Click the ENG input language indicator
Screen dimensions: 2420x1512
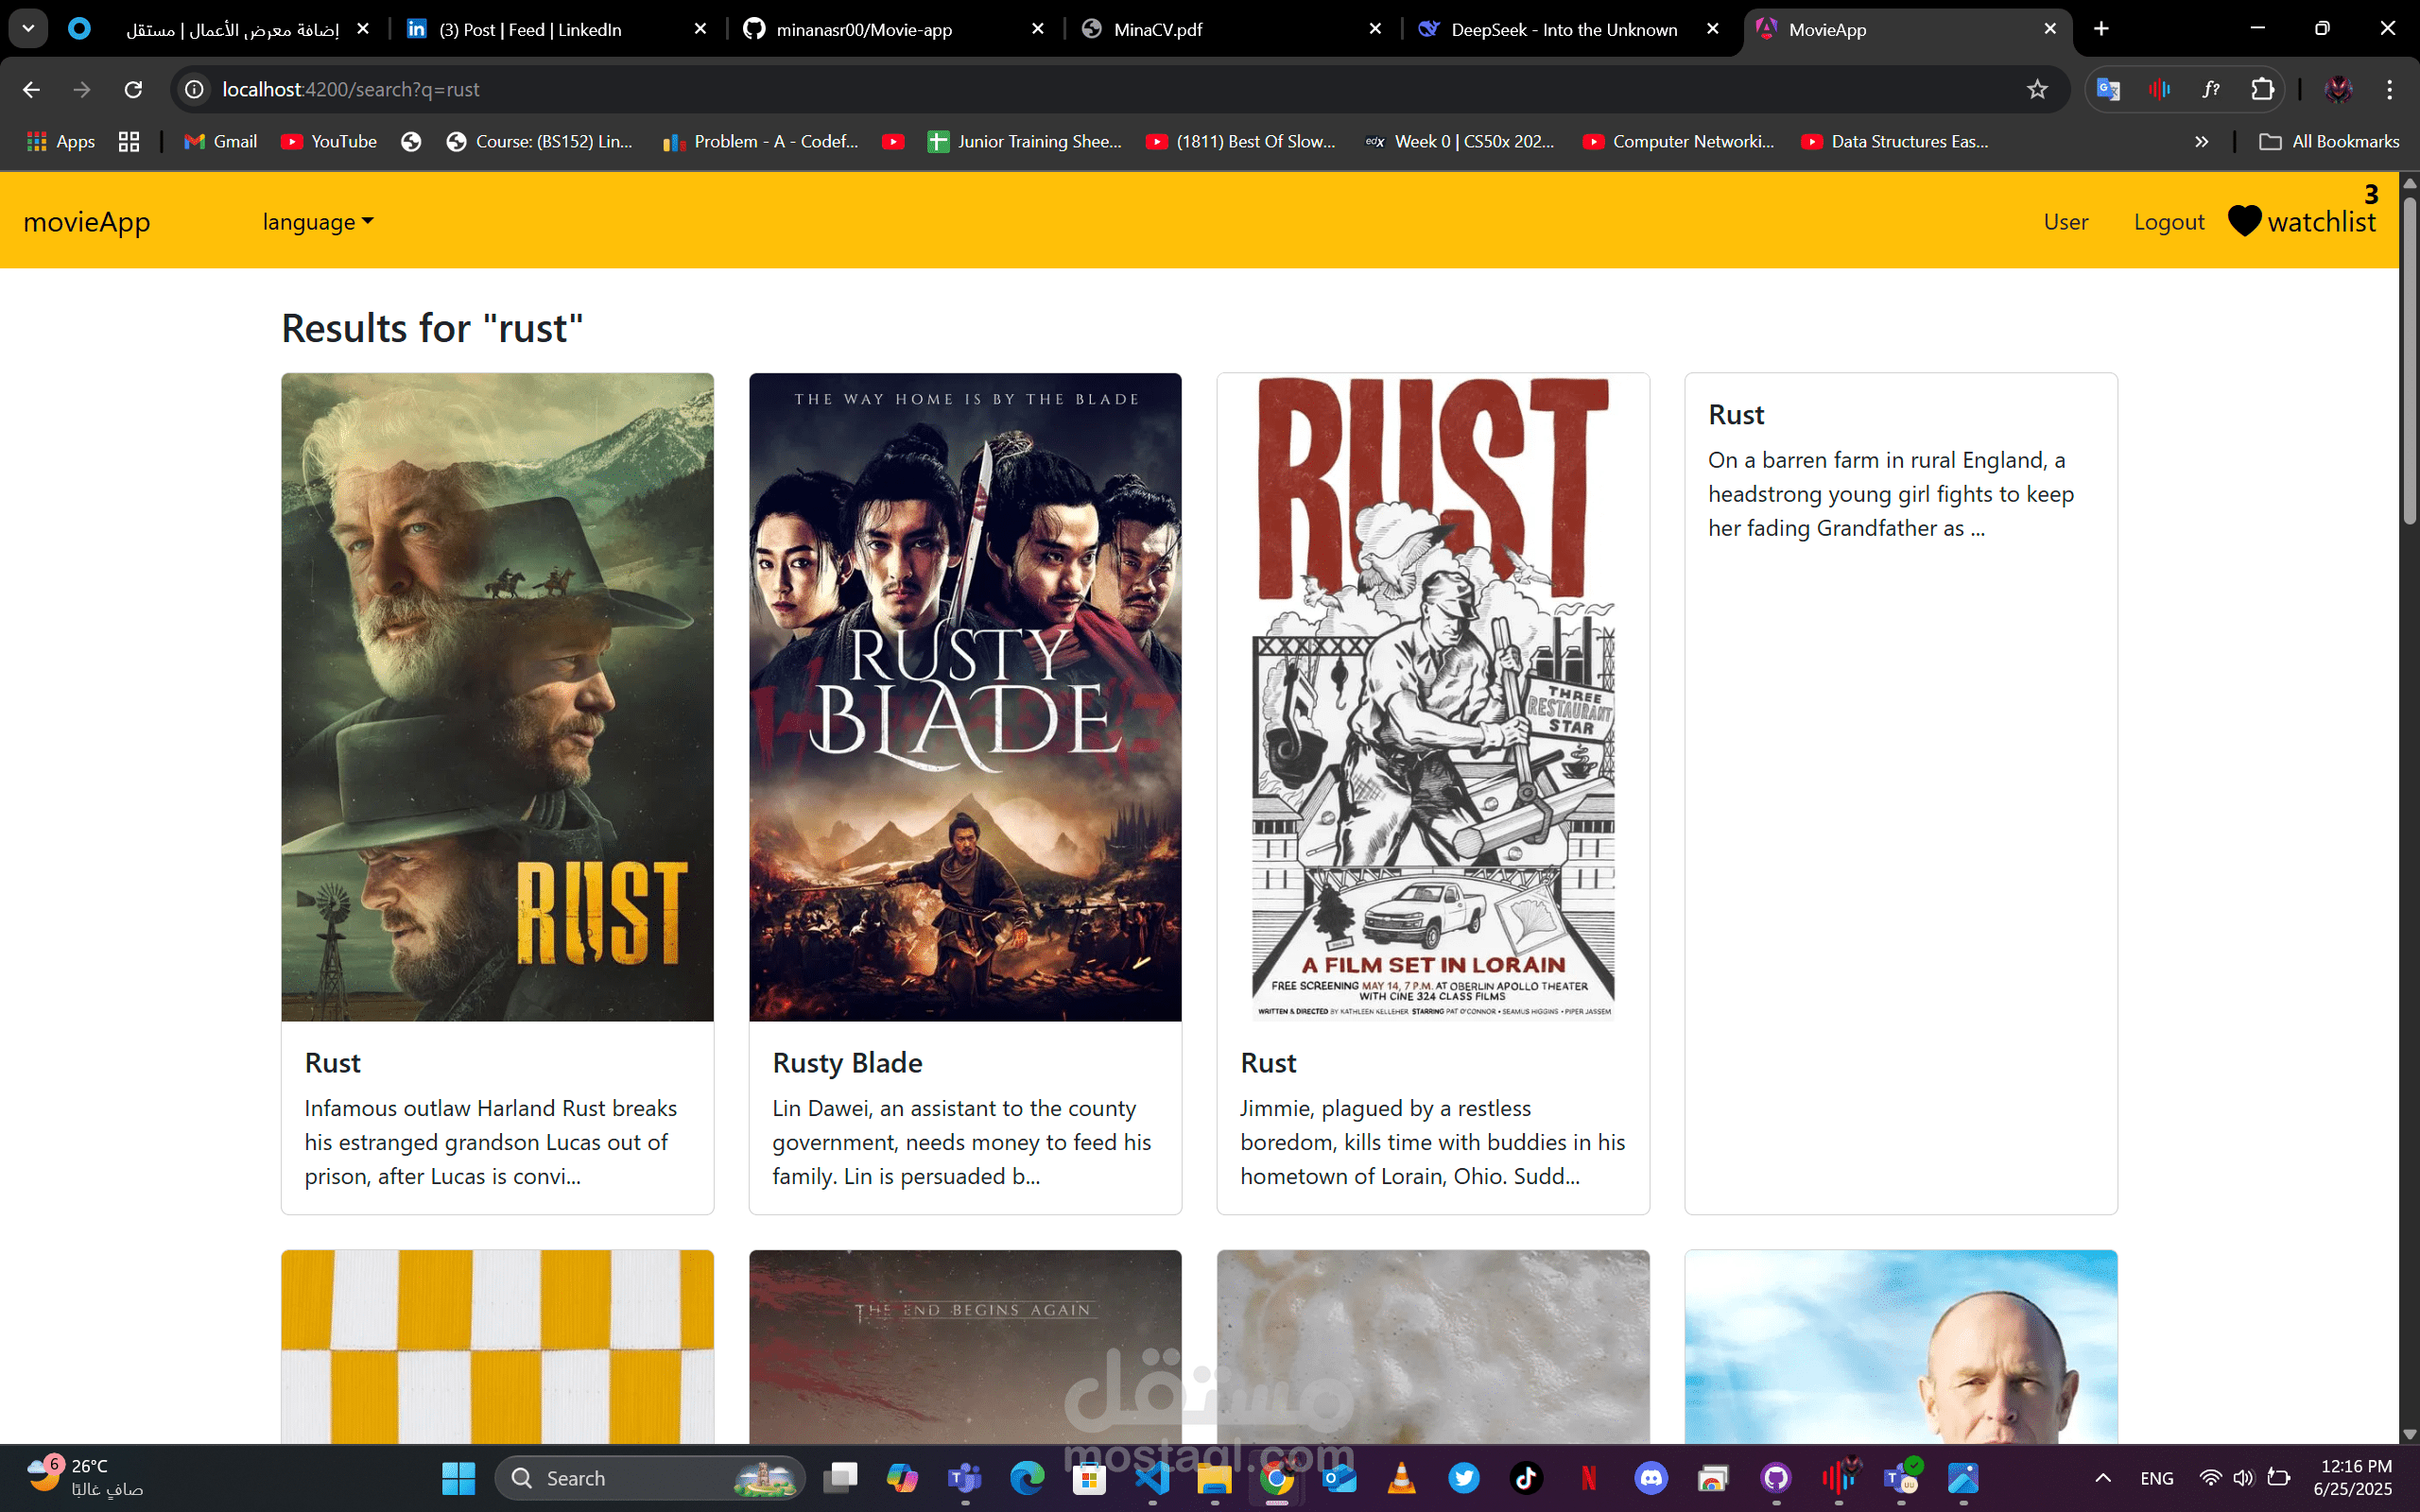pos(2157,1478)
